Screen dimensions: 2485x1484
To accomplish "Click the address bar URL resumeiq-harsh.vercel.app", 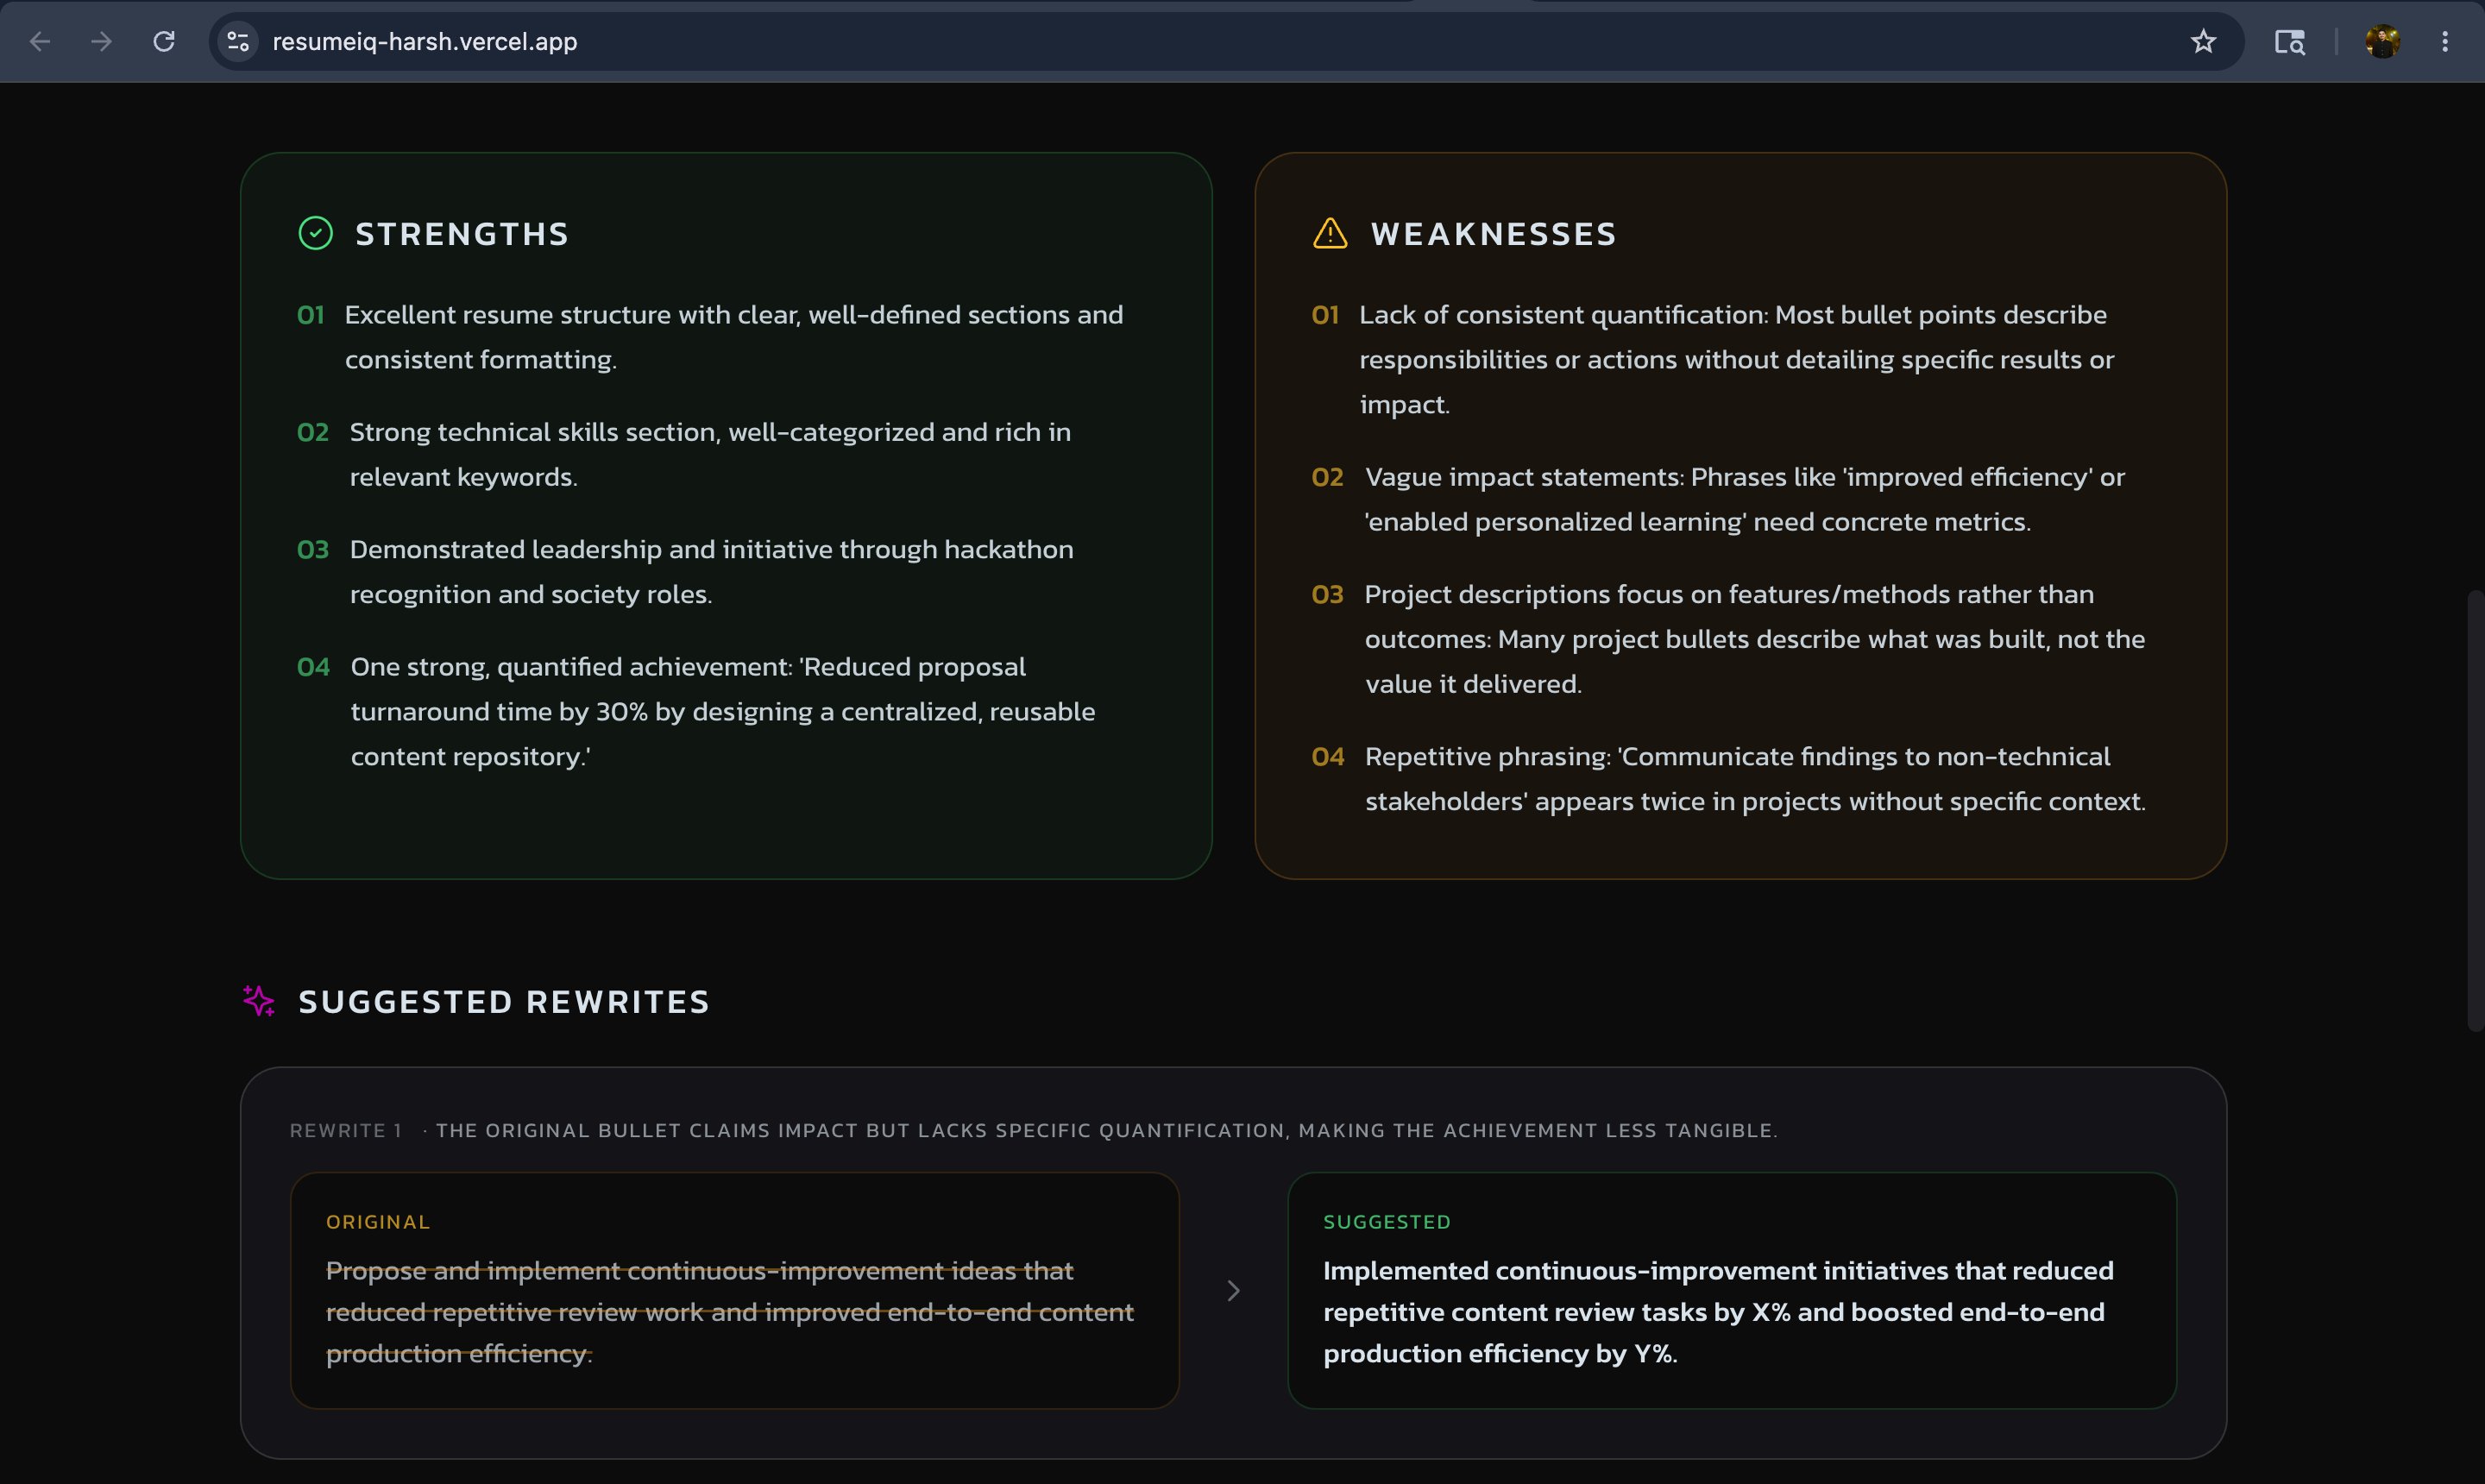I will coord(425,41).
